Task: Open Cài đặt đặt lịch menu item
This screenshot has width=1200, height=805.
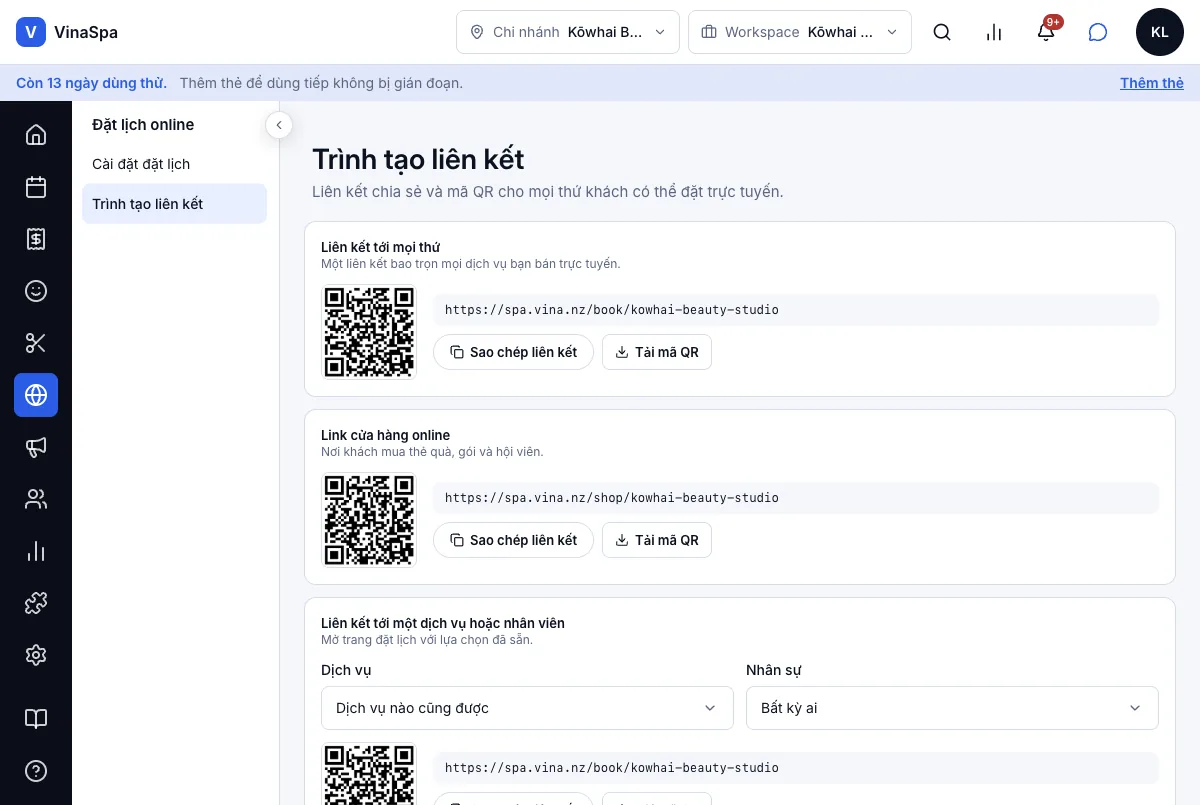Action: (174, 164)
